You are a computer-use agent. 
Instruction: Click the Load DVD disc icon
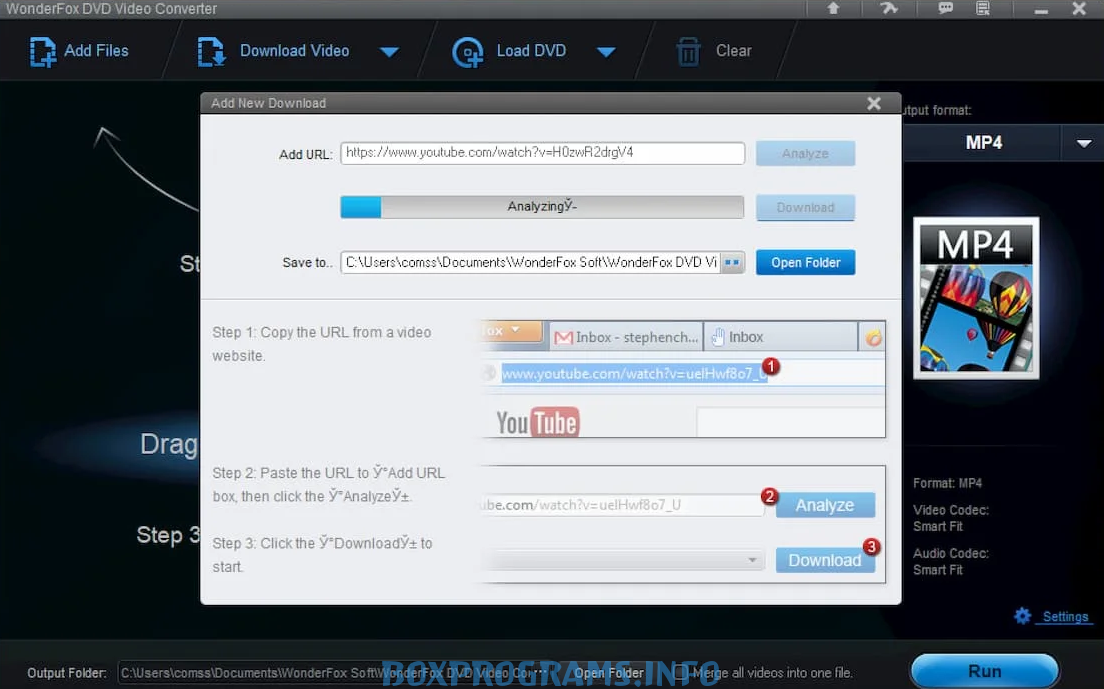pyautogui.click(x=468, y=52)
